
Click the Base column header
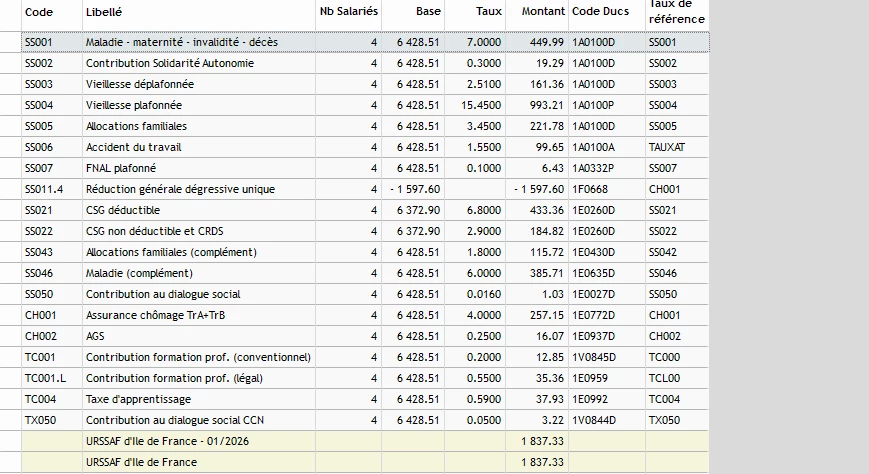click(x=428, y=12)
